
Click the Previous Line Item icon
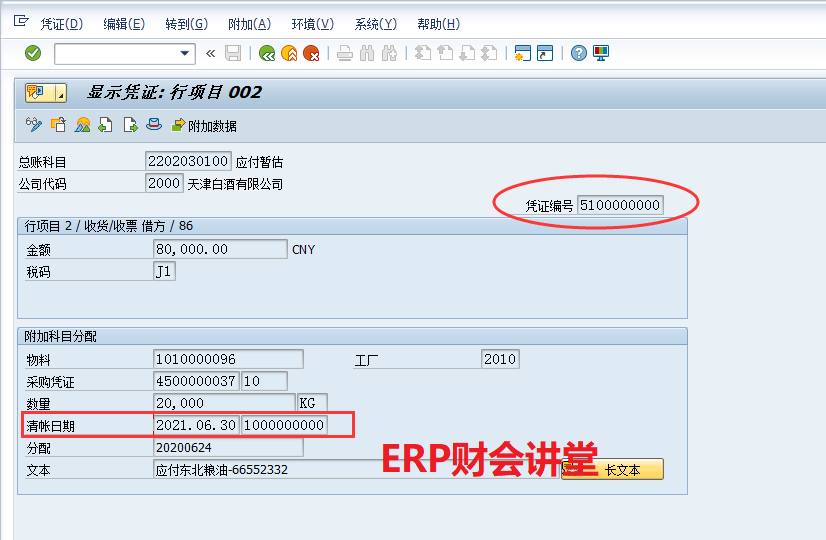(105, 125)
